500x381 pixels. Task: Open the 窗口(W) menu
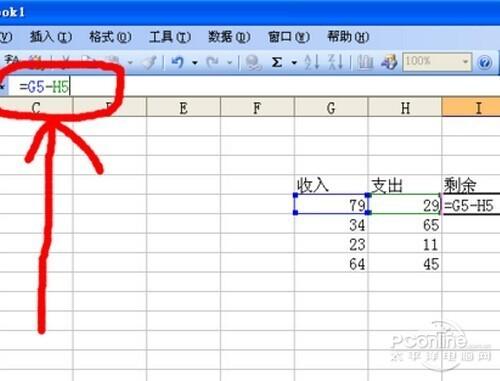coord(289,37)
